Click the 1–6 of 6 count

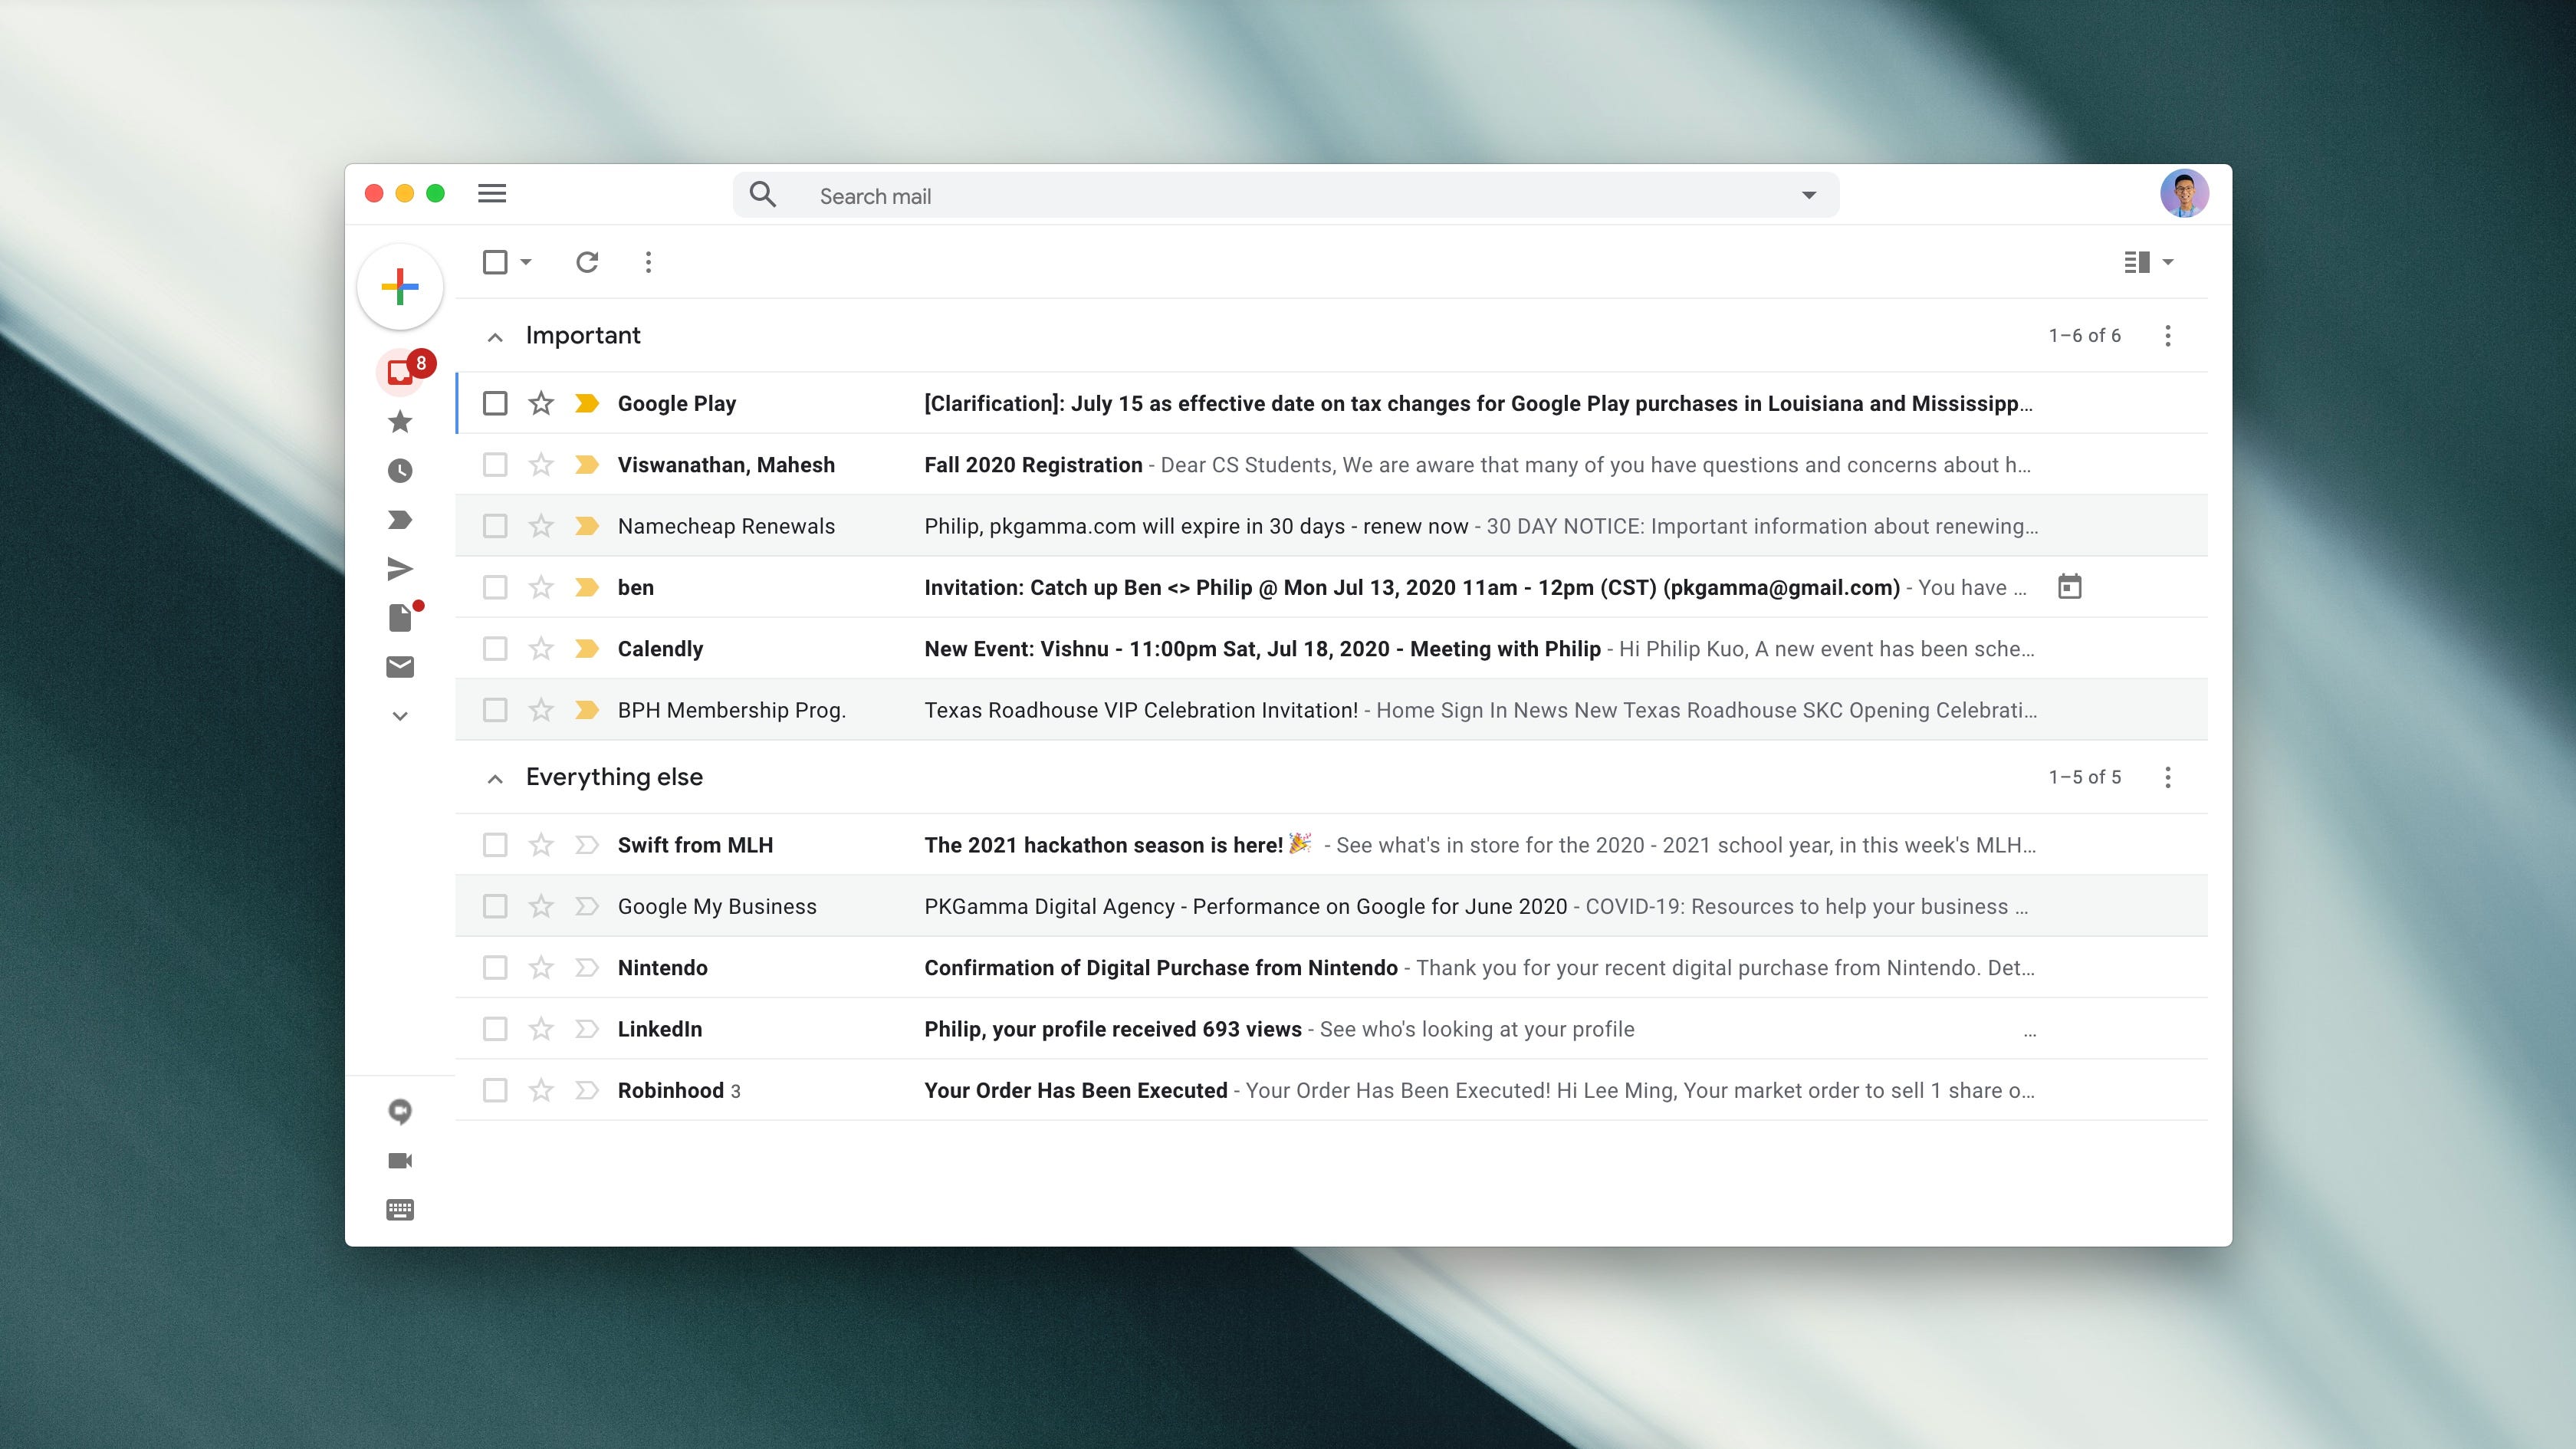coord(2084,336)
